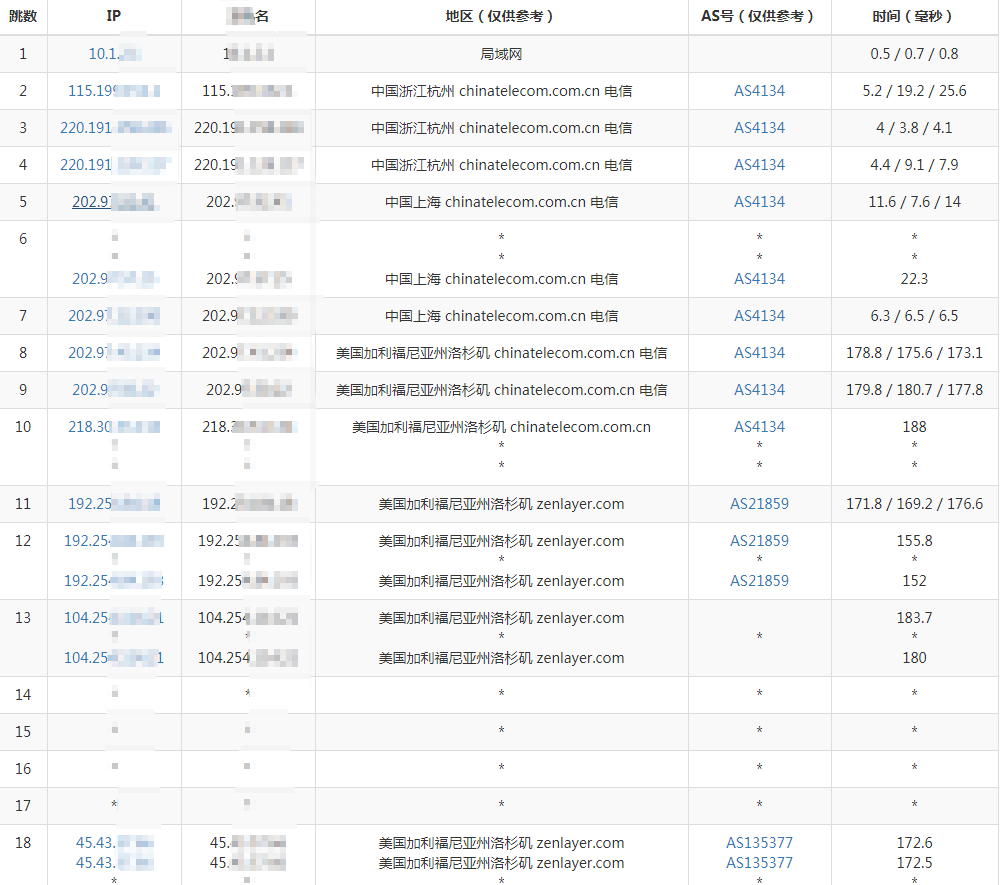This screenshot has width=1000, height=885.
Task: Click the underlined 202.97 IP link in hop 5
Action: click(113, 202)
